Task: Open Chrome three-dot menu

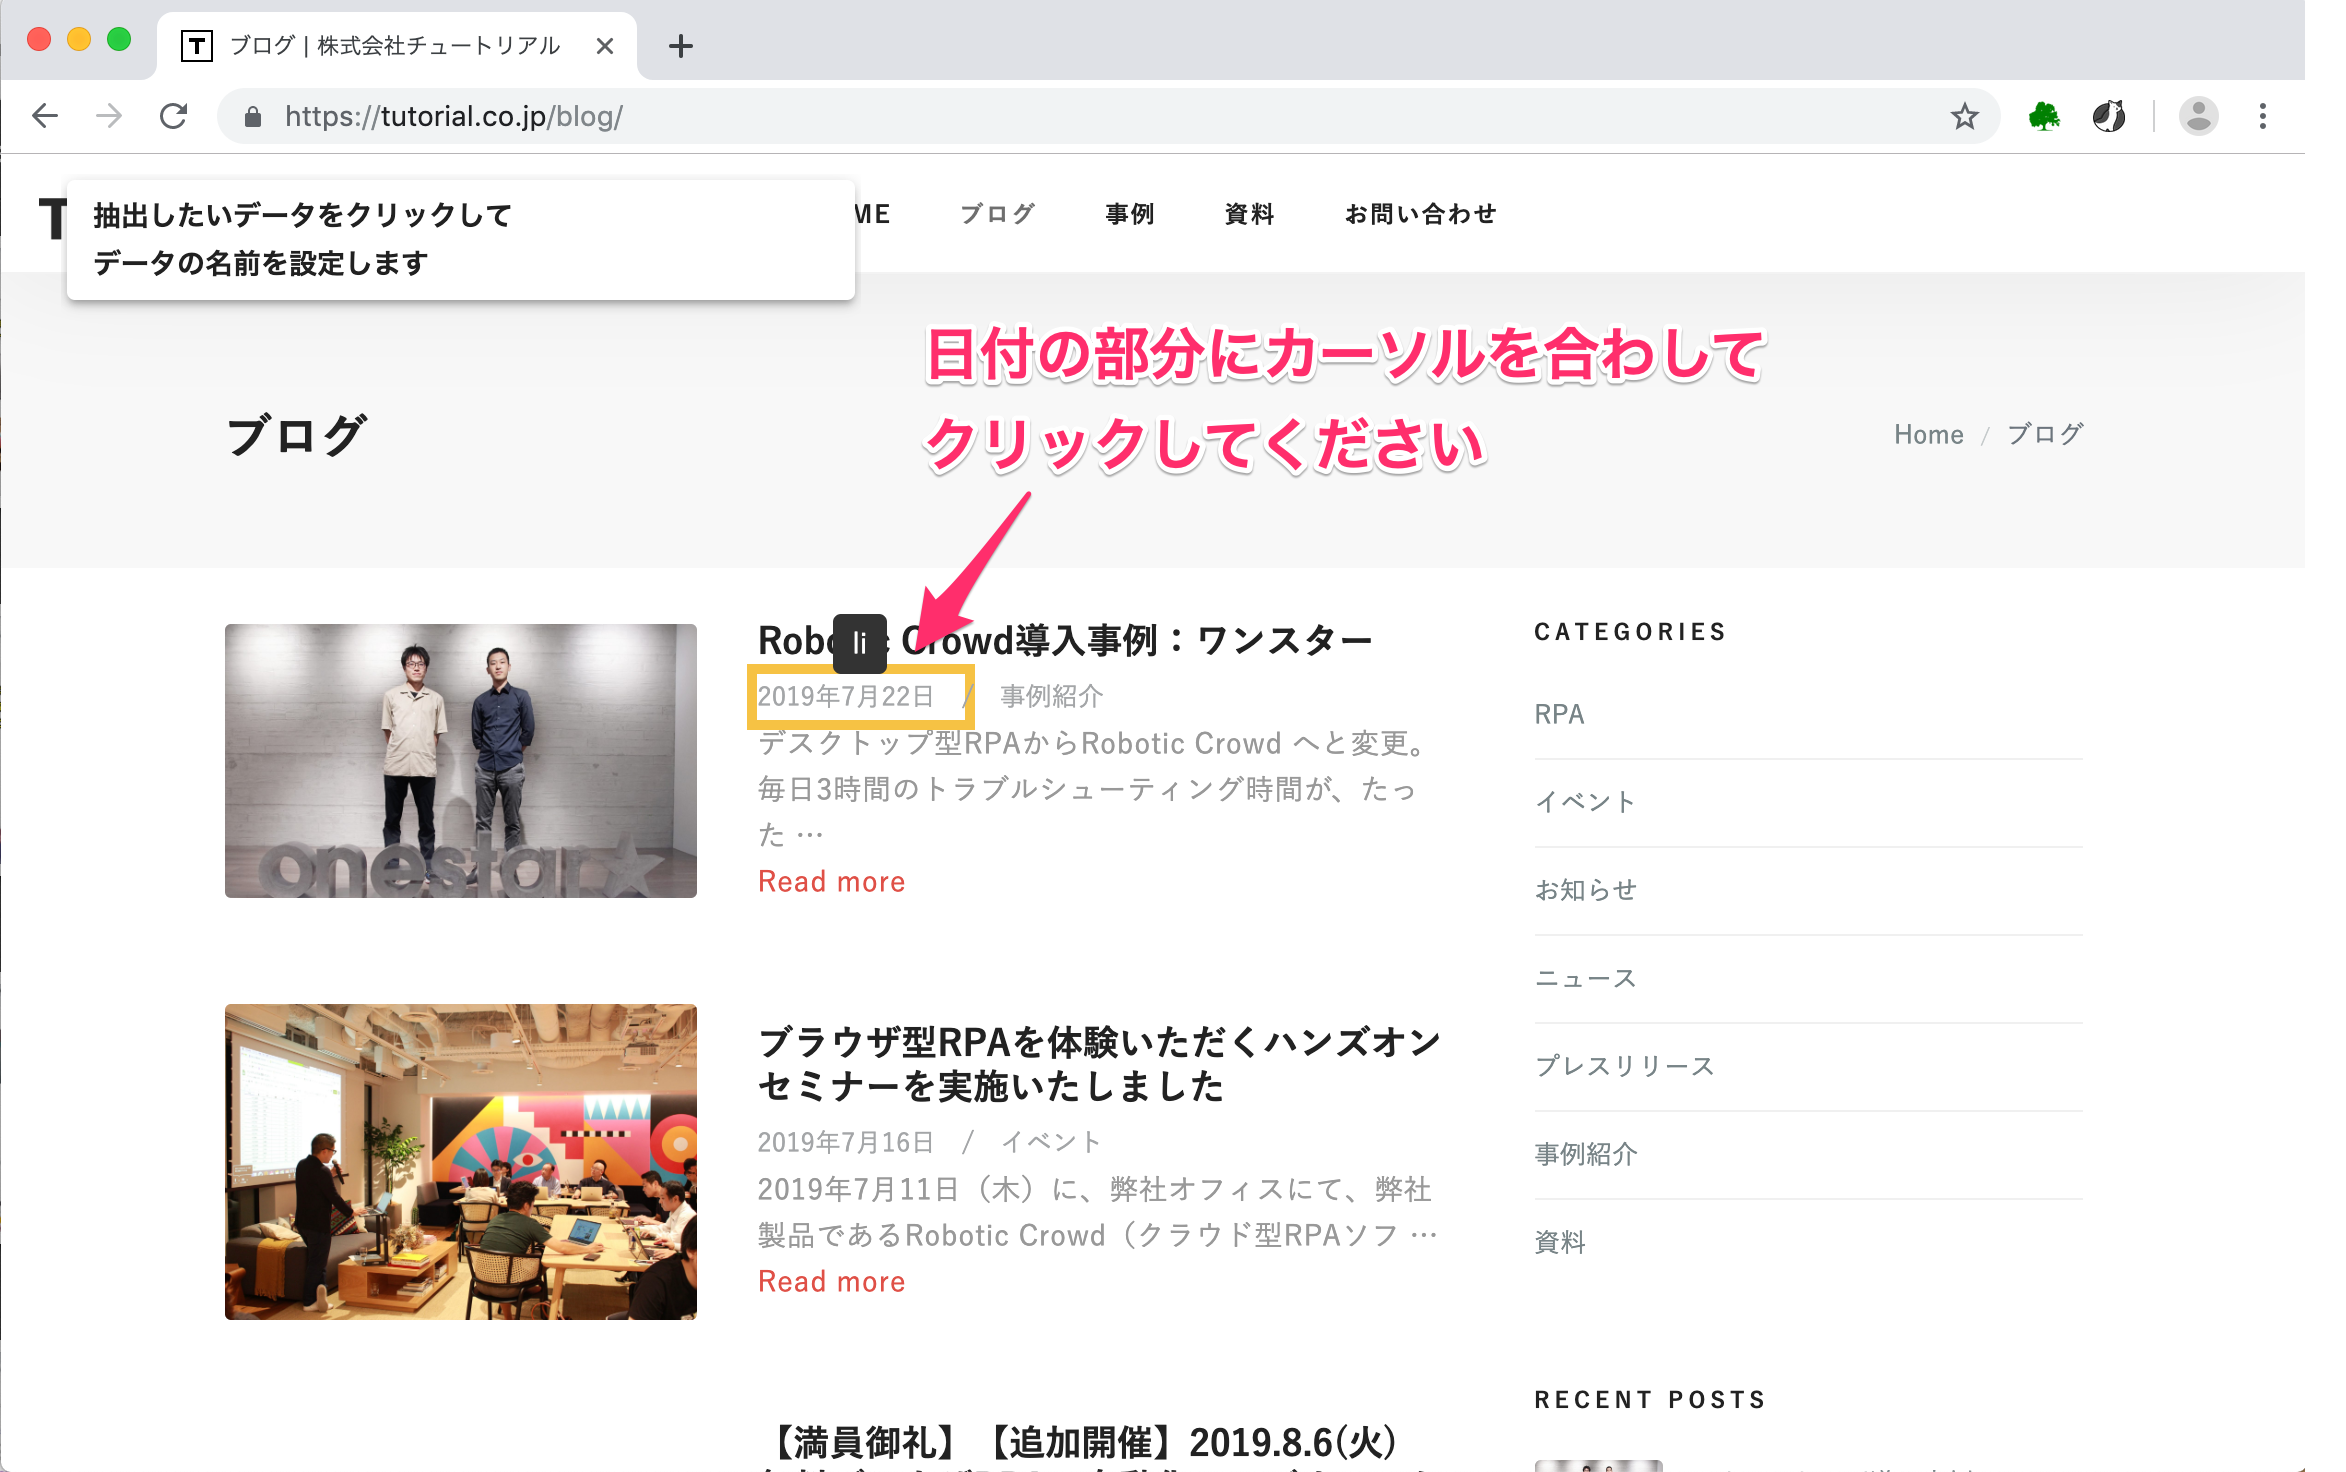Action: tap(2263, 117)
